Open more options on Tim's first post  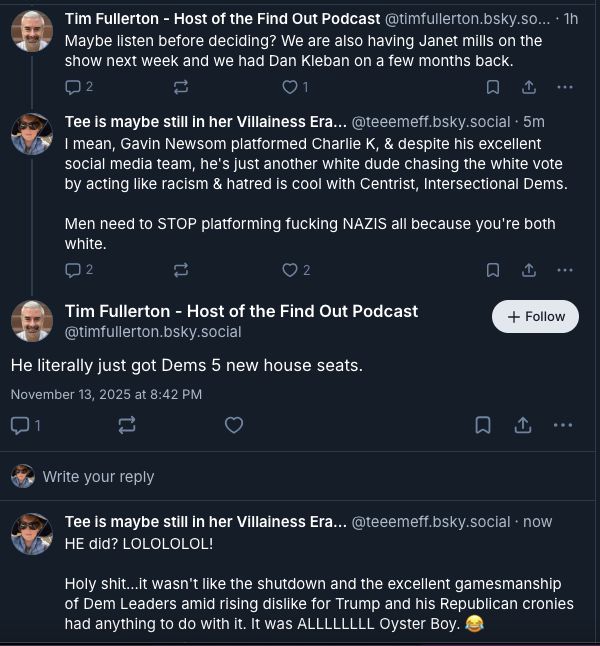coord(565,87)
